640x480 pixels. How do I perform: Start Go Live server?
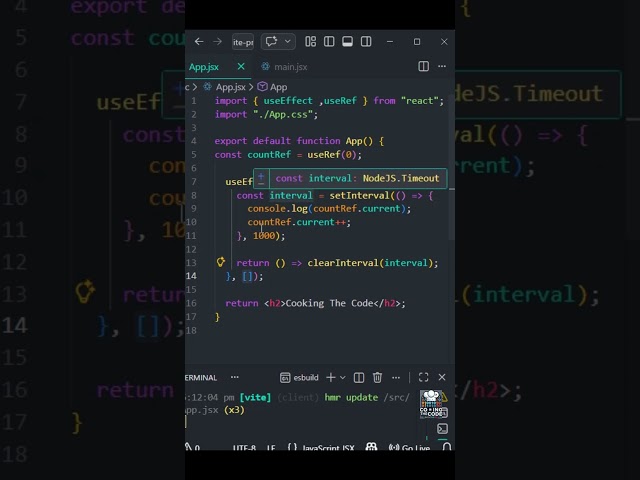(x=409, y=447)
